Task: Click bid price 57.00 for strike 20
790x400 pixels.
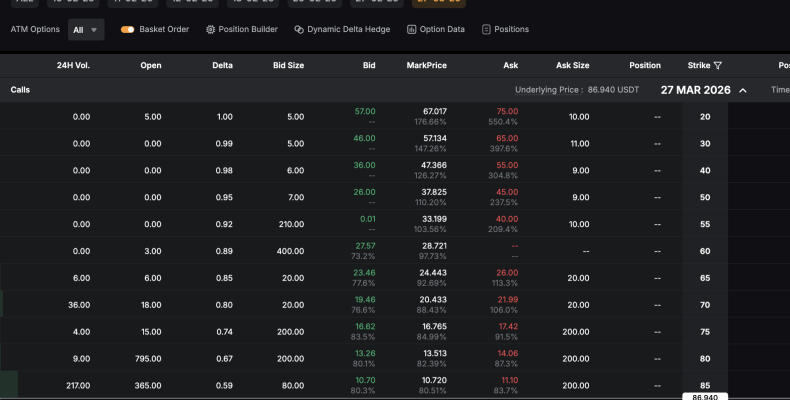Action: (x=365, y=111)
